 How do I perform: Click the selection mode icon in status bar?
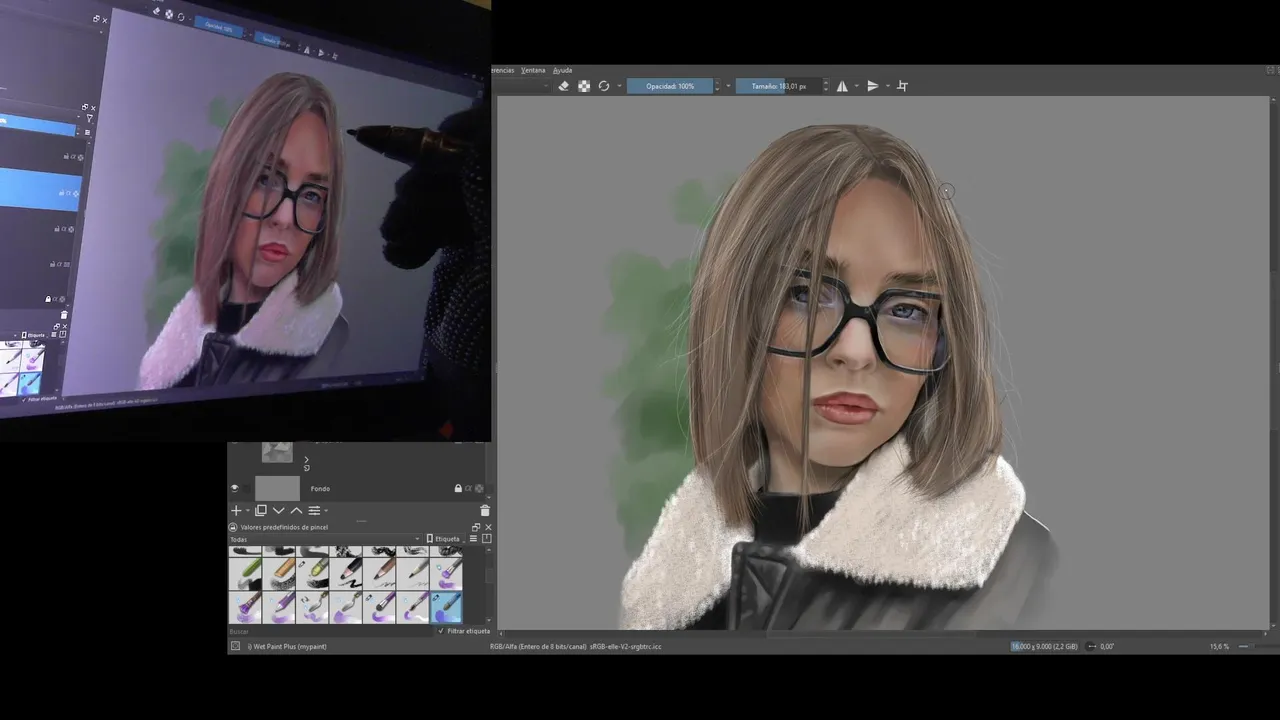[x=235, y=646]
